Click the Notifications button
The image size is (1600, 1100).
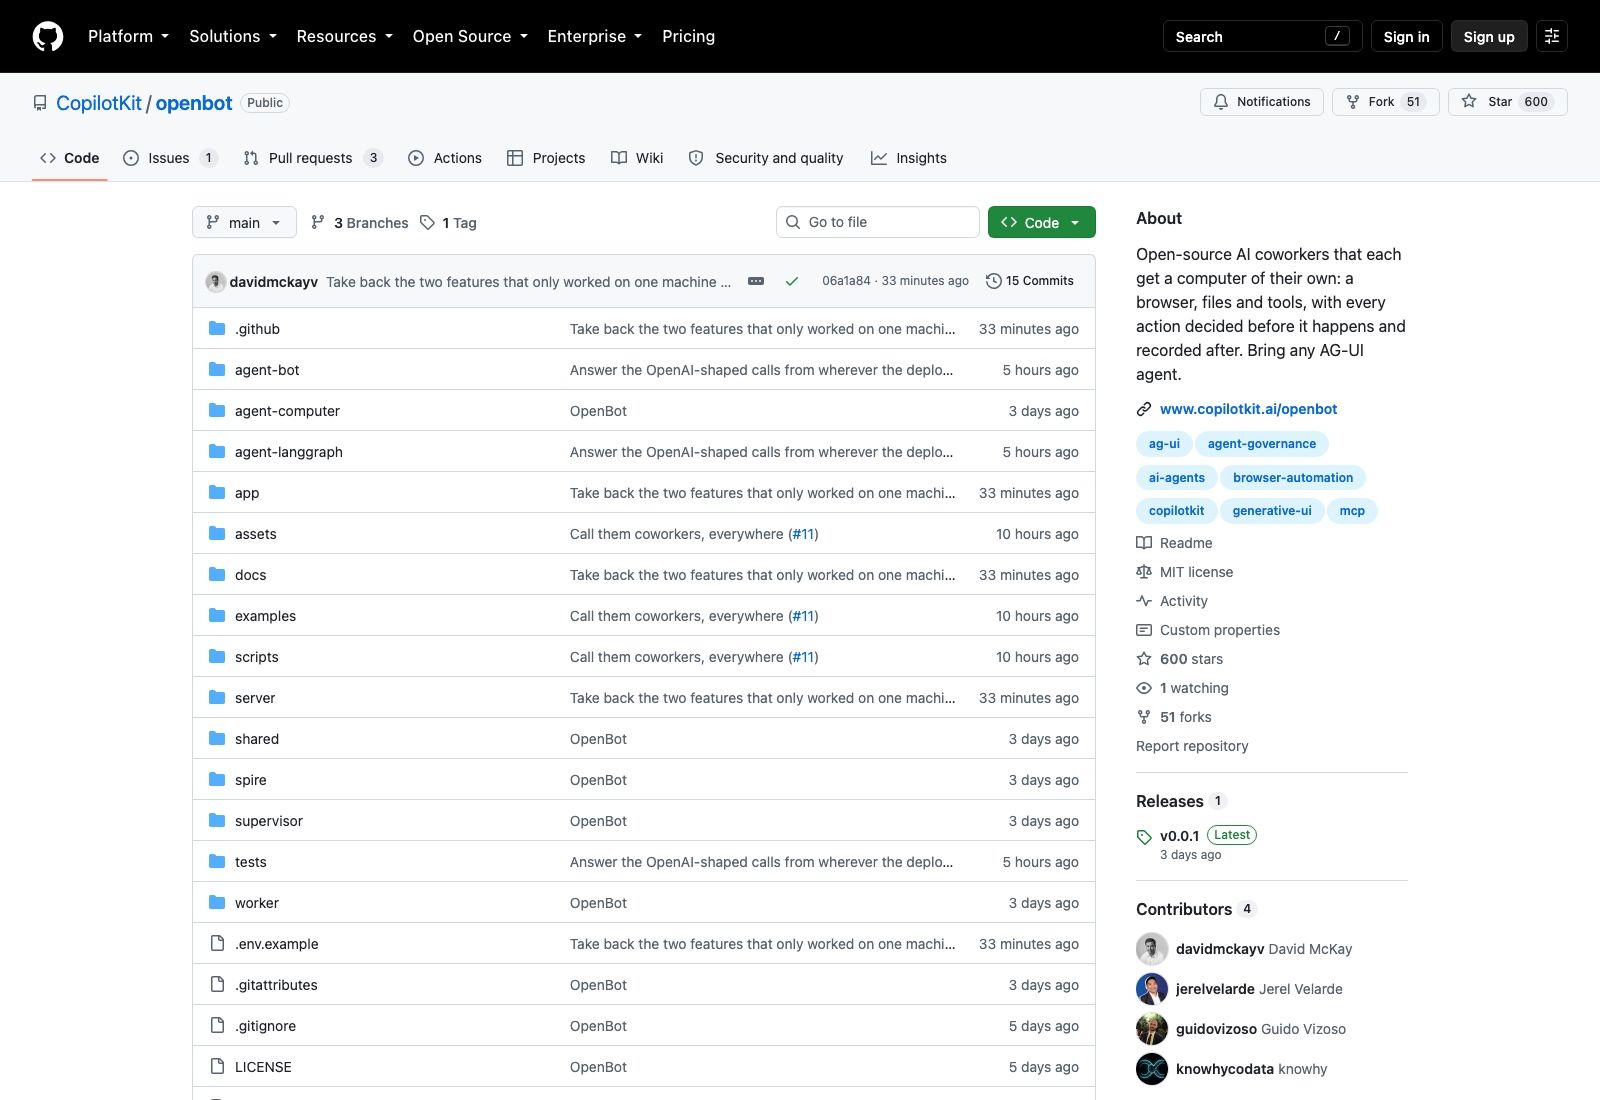[1262, 102]
